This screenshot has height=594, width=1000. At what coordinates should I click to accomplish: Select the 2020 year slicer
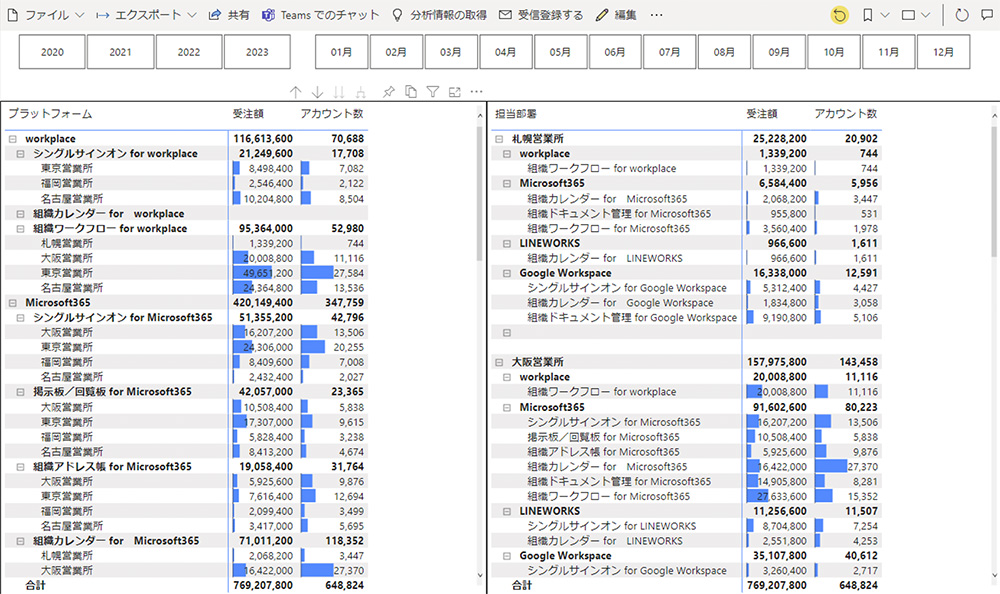pyautogui.click(x=52, y=52)
